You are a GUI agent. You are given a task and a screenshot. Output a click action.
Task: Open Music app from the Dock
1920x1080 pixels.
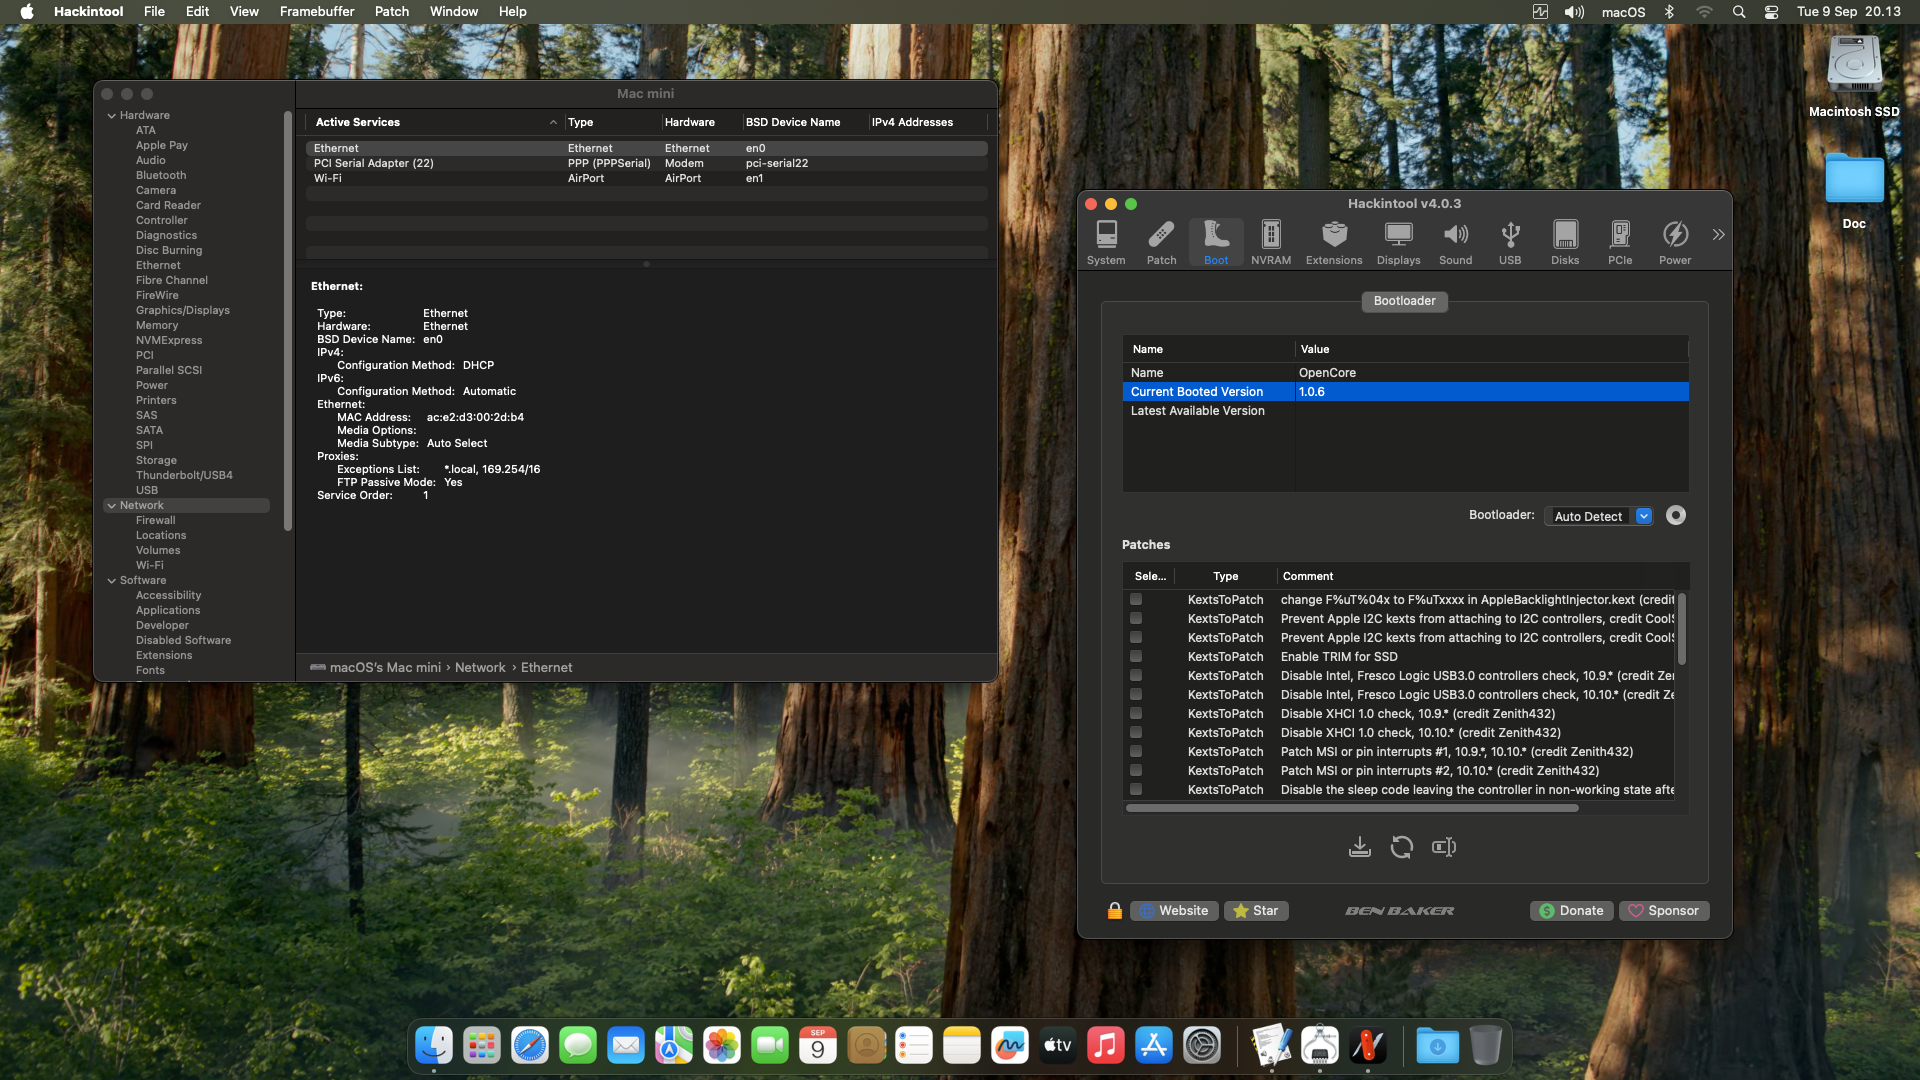[x=1106, y=1046]
